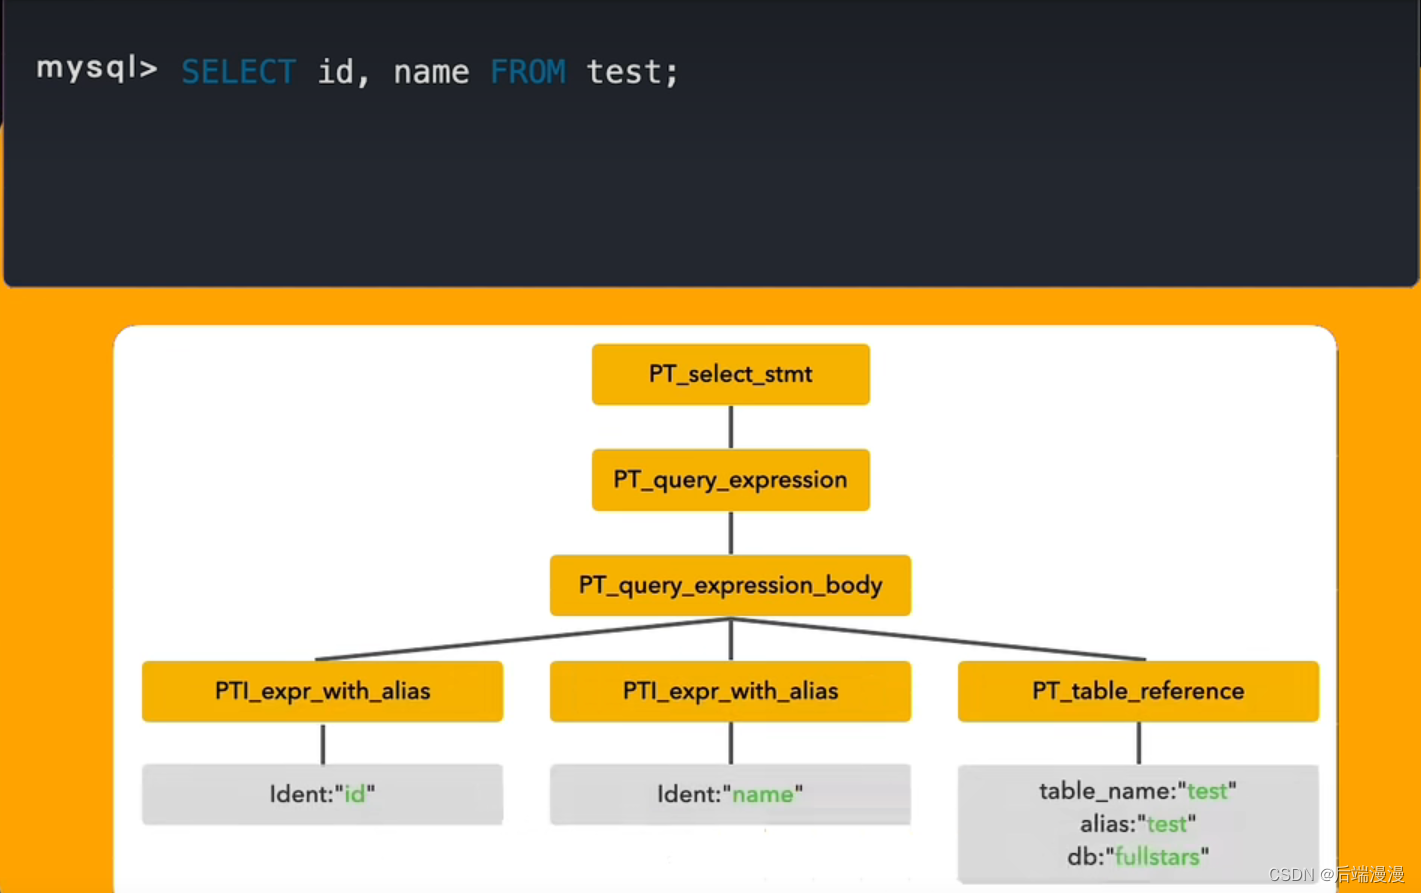Click the mysql> prompt text

(x=97, y=68)
